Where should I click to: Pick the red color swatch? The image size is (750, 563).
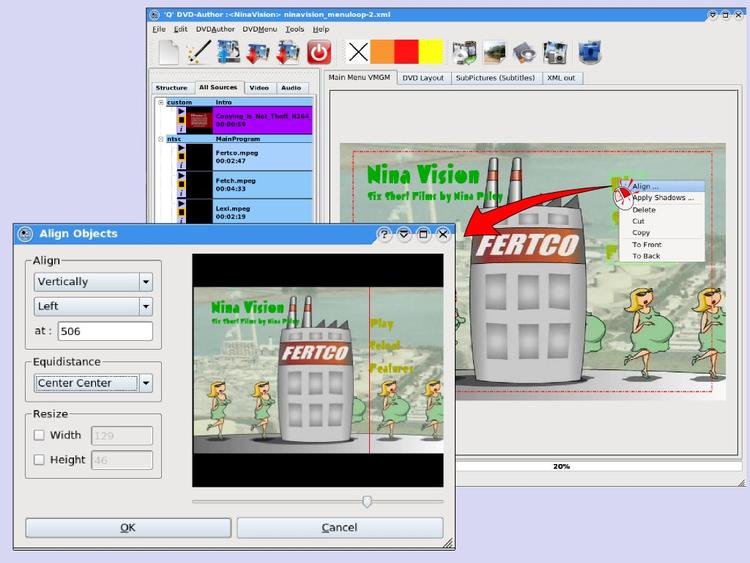[x=407, y=52]
